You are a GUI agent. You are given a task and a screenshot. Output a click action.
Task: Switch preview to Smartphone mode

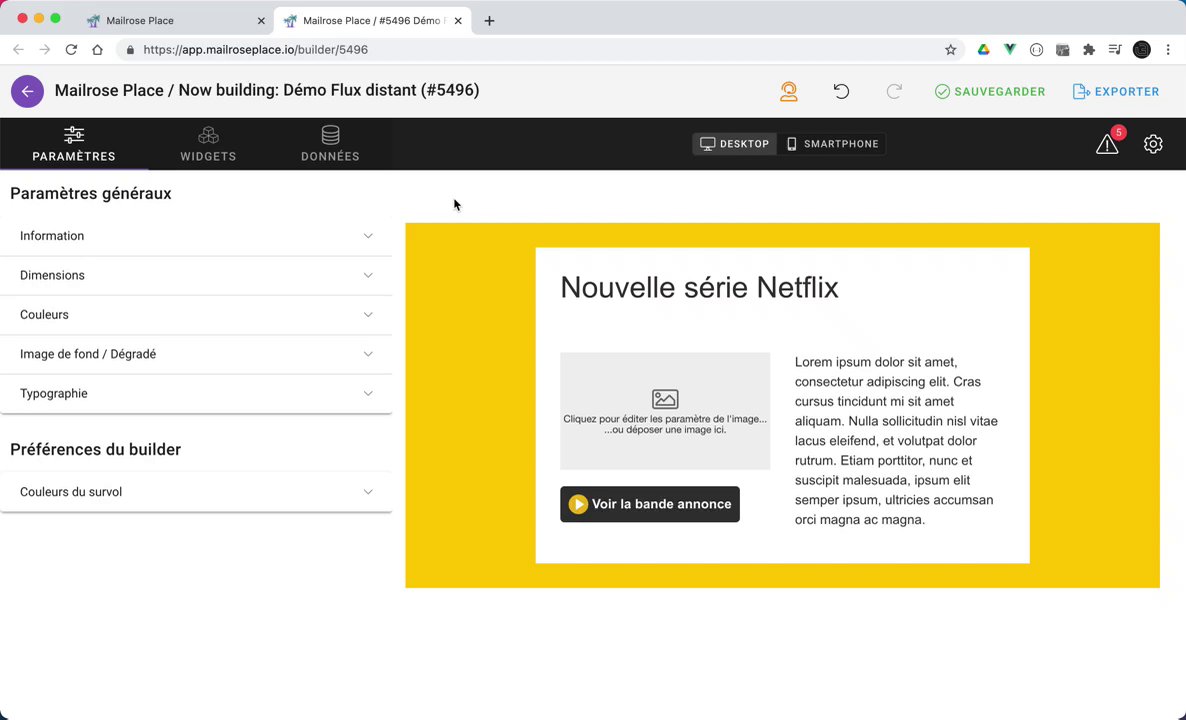coord(832,144)
